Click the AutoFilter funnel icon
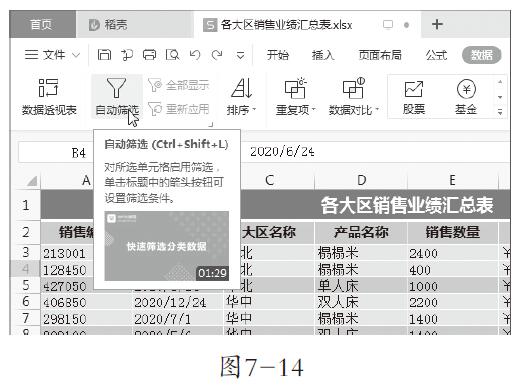Screen dimensions: 520x388 [x=116, y=88]
